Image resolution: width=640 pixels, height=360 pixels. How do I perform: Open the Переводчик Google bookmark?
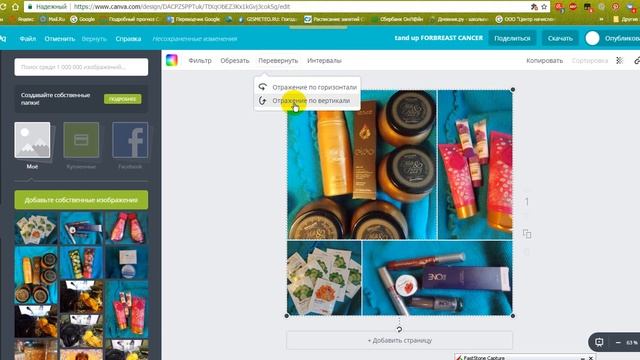194,19
